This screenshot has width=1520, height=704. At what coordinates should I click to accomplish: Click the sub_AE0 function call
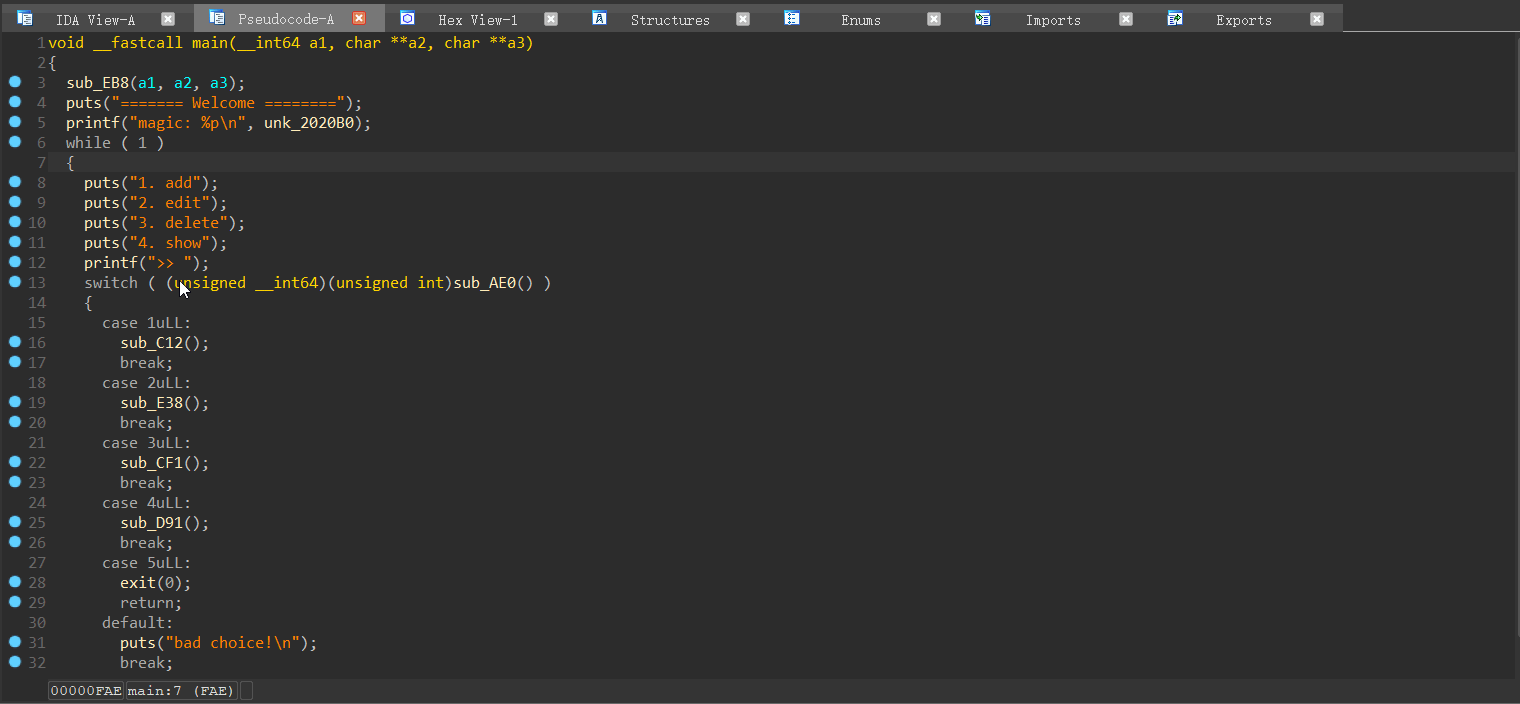coord(485,283)
